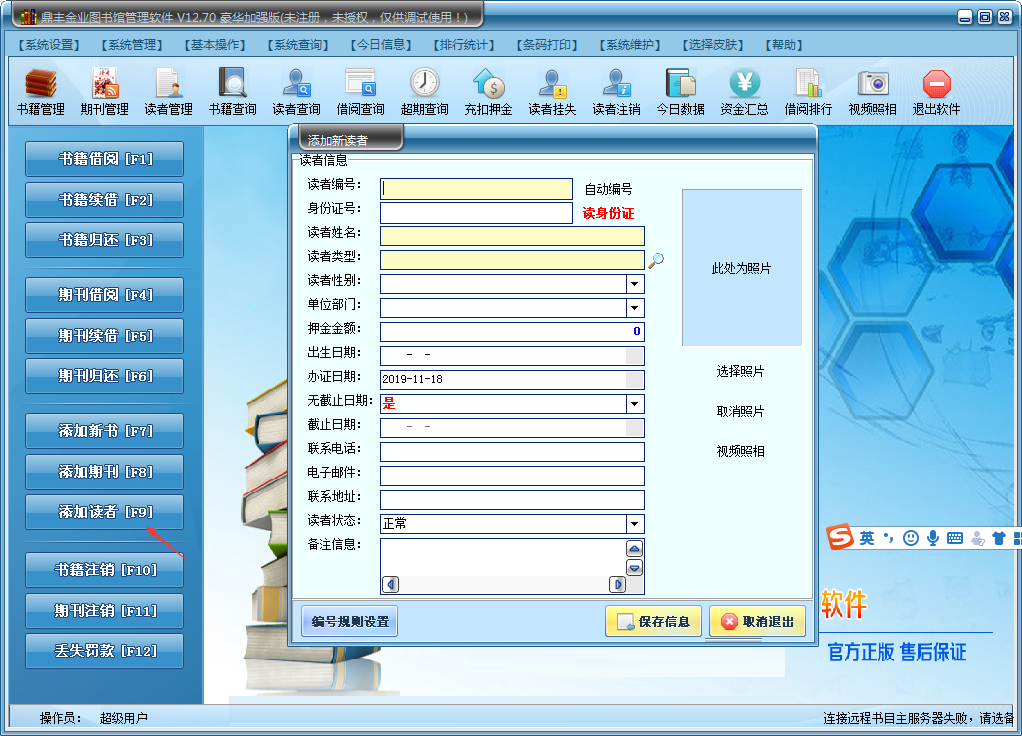The width and height of the screenshot is (1022, 736).
Task: Expand the 单位部门 dropdown
Action: 635,308
